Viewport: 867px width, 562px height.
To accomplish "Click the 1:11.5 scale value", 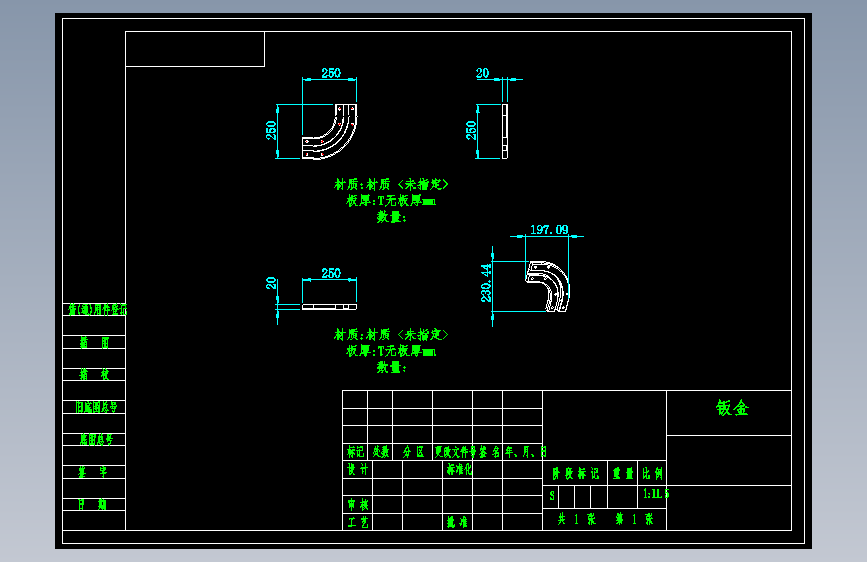I will point(656,493).
